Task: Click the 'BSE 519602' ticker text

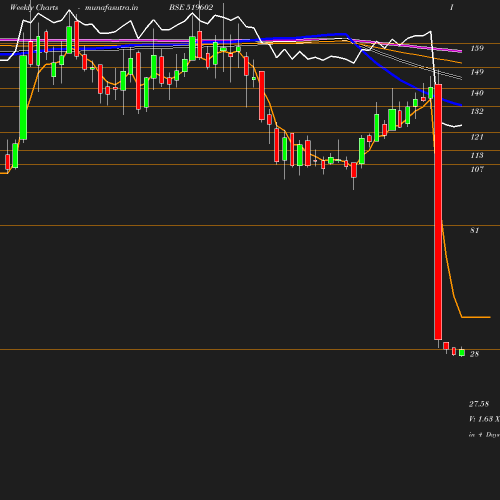Action: pyautogui.click(x=191, y=7)
